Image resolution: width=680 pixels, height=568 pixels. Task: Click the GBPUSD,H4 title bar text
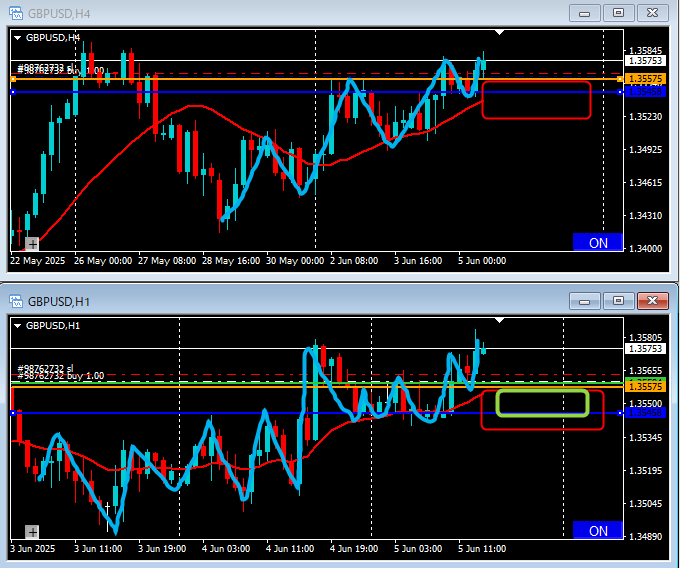point(59,14)
